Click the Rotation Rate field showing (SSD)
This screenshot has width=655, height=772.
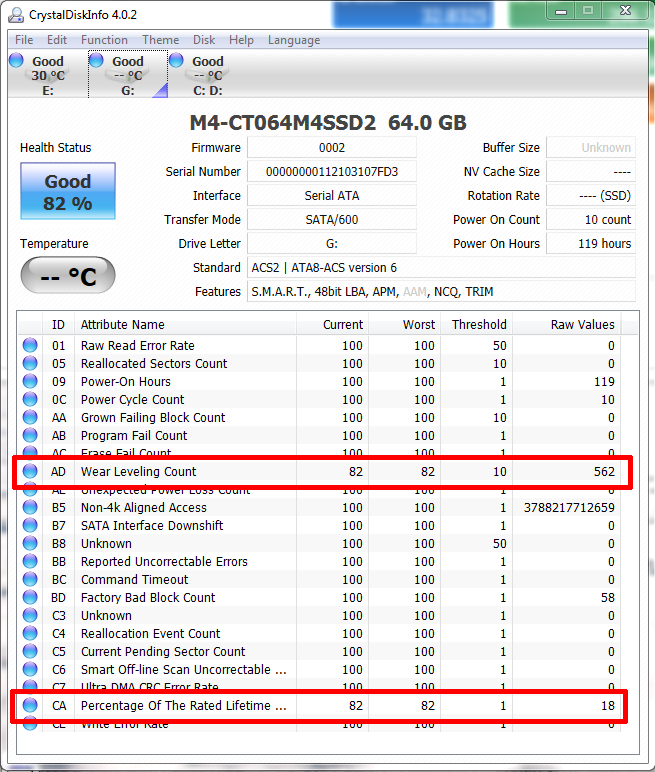coord(591,195)
